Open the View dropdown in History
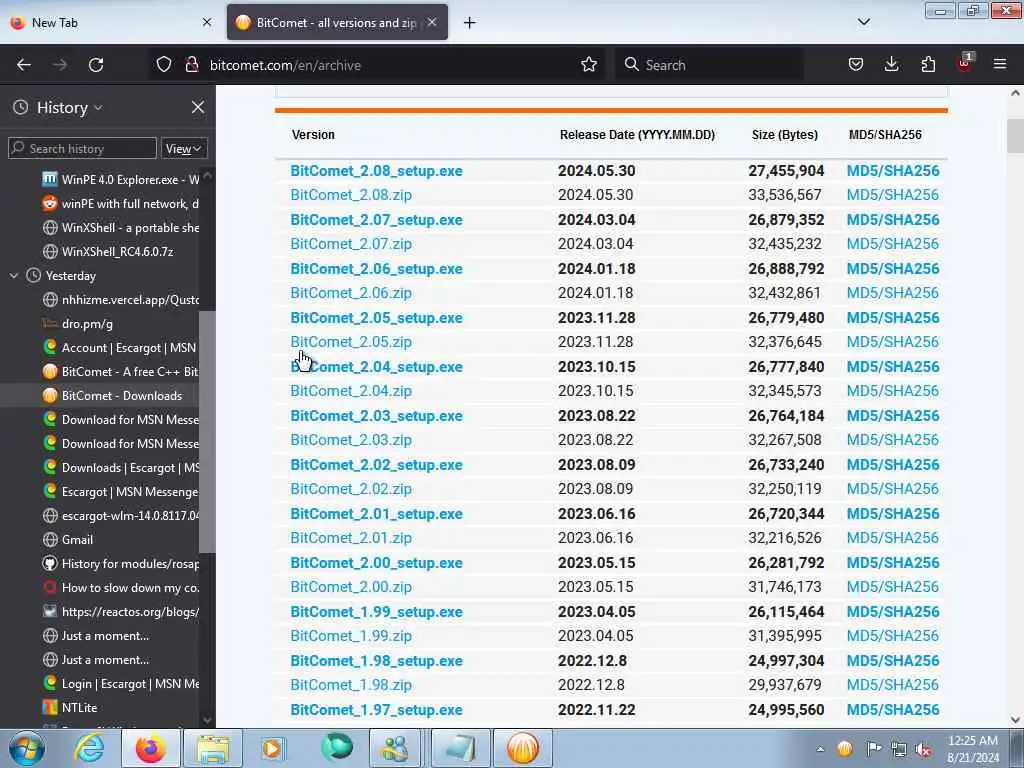The image size is (1024, 768). coord(184,149)
